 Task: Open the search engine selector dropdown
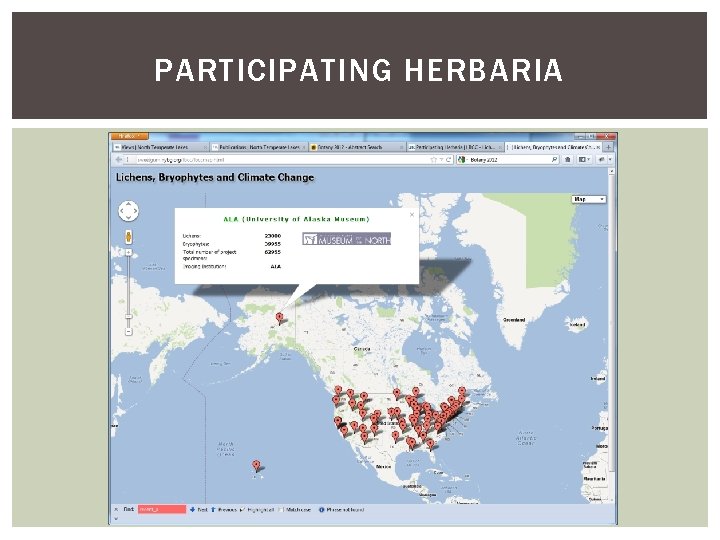tap(462, 160)
